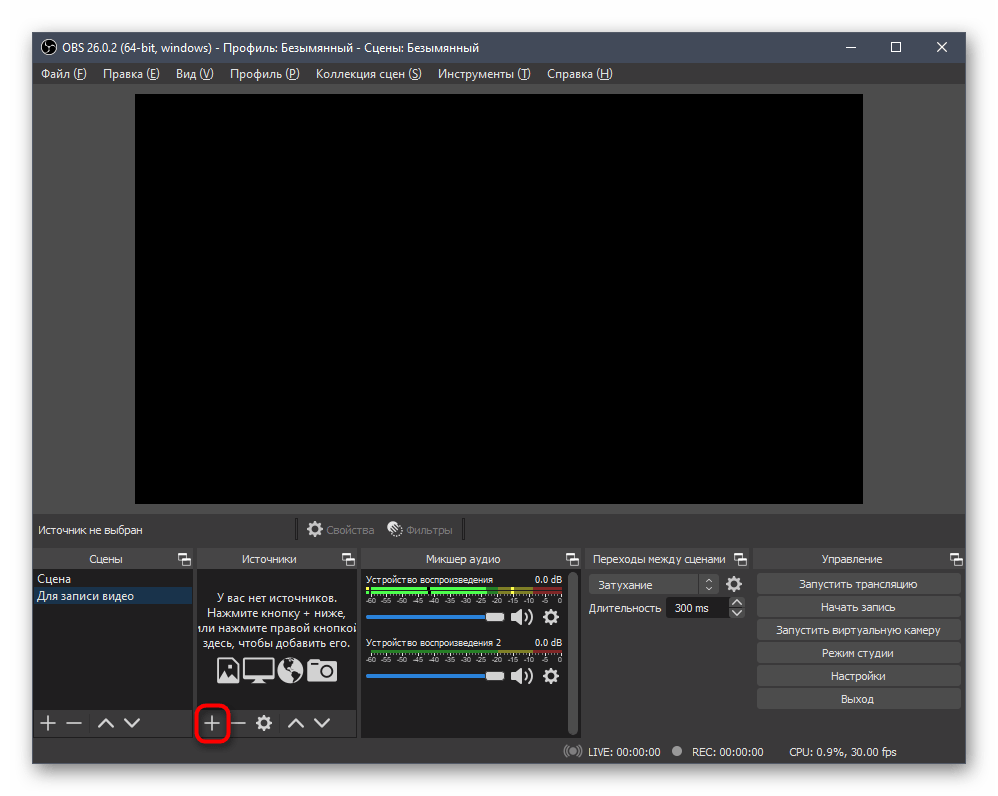Adjust Устройство воспроизведения 2 volume slider
998x796 pixels.
435,676
